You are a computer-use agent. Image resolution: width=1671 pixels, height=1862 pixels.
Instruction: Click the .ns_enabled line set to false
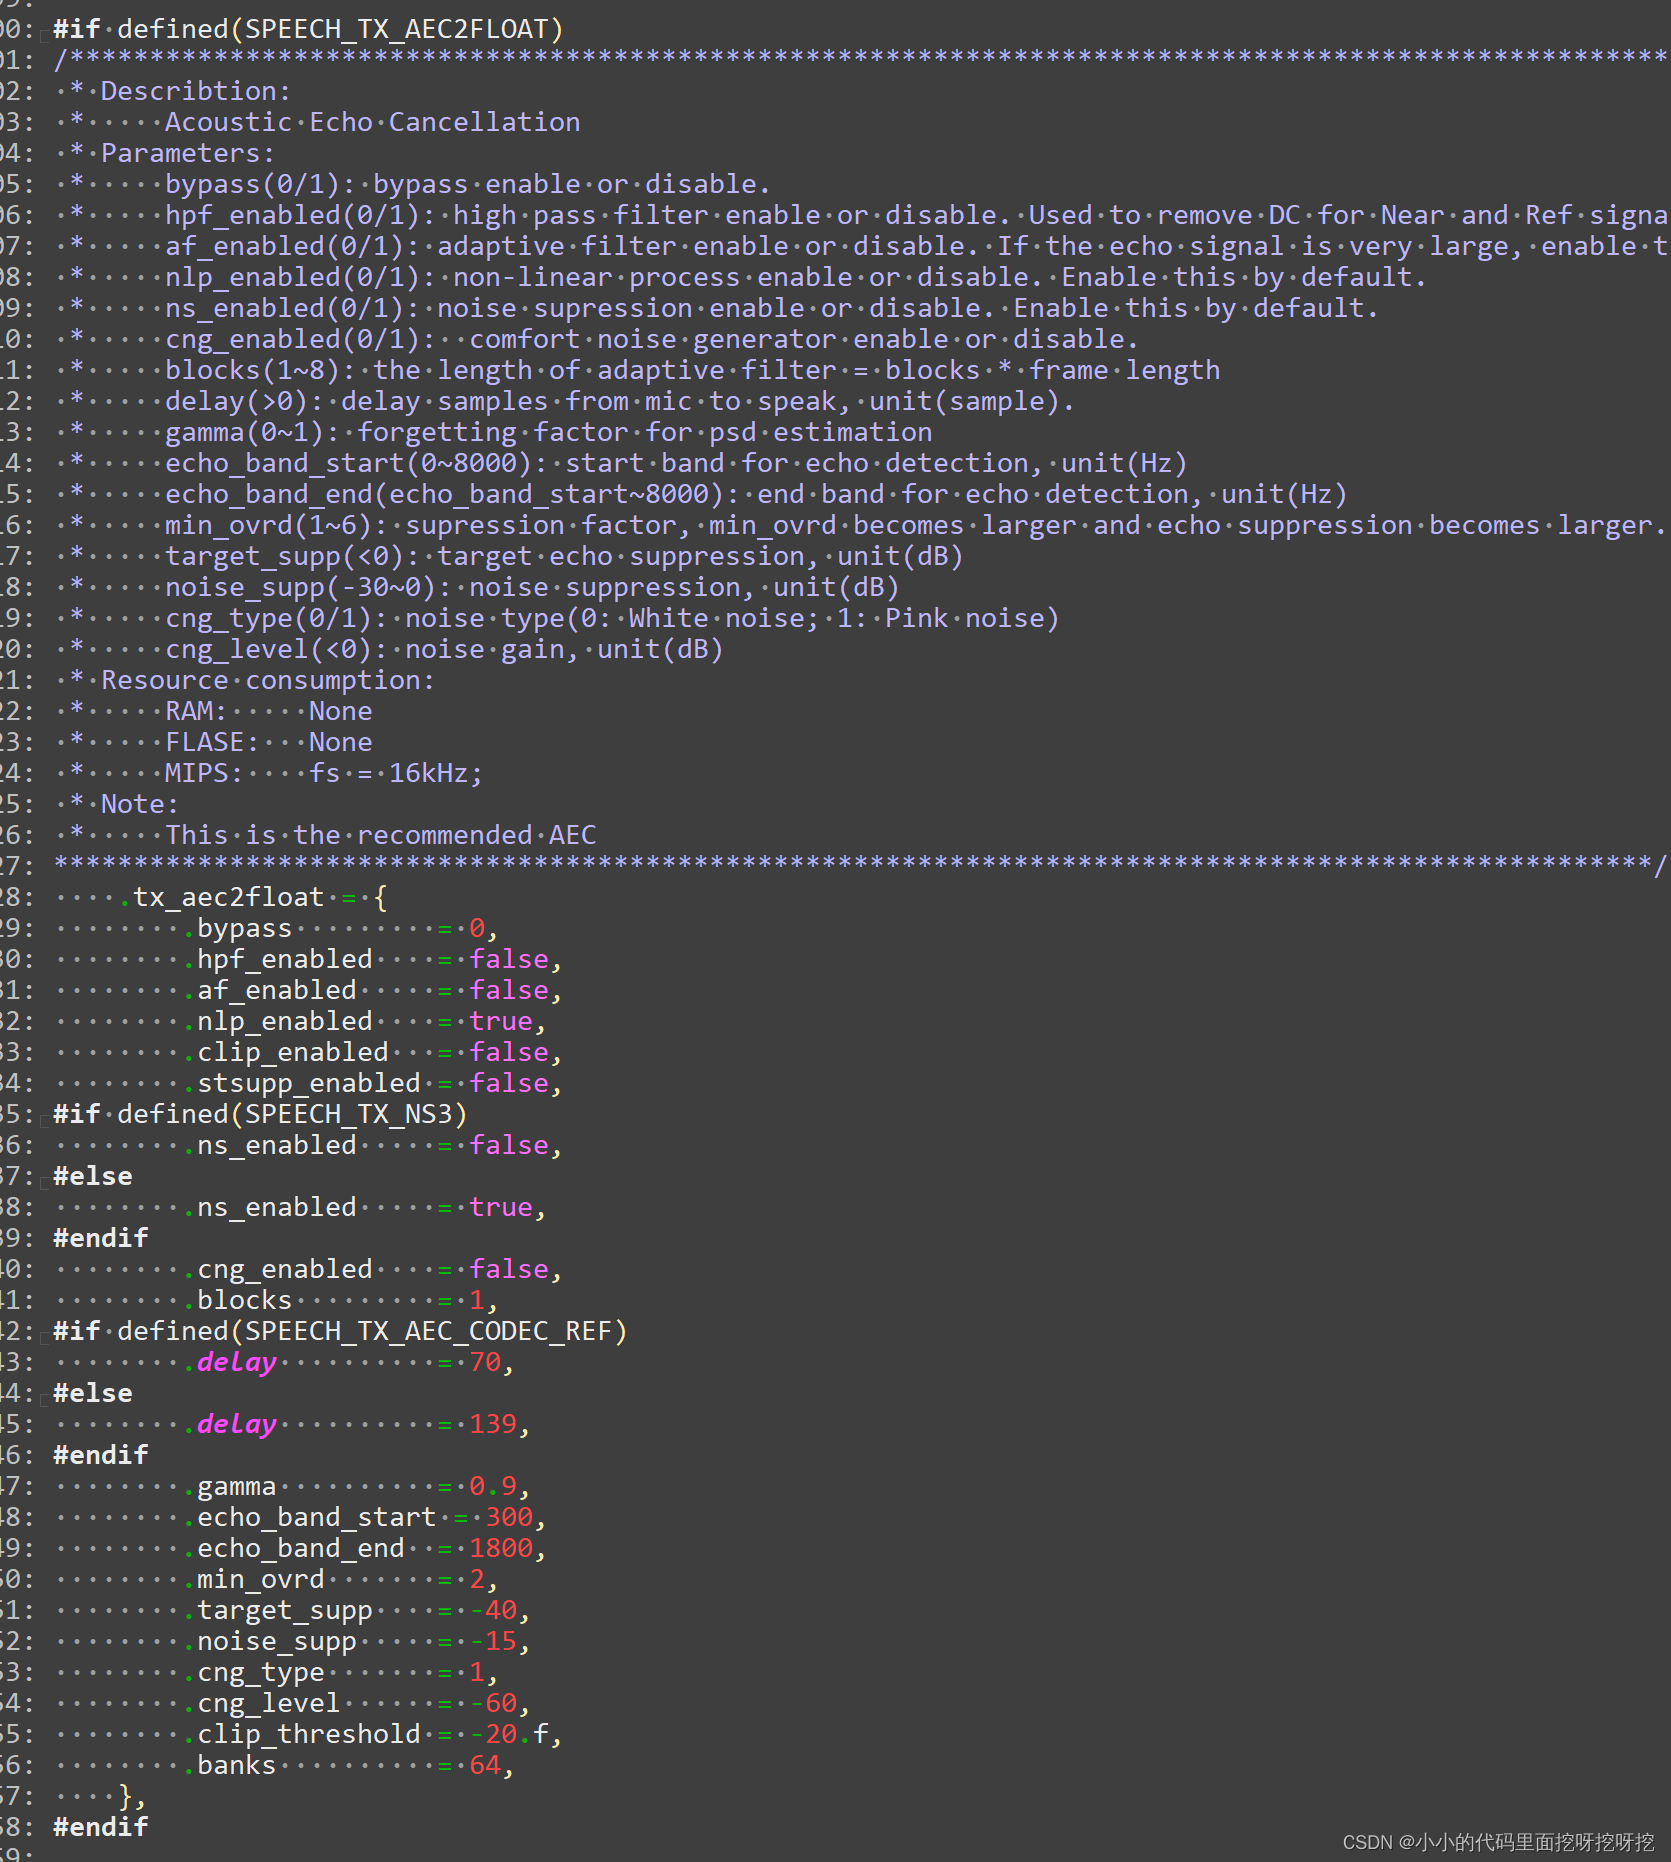coord(372,1145)
